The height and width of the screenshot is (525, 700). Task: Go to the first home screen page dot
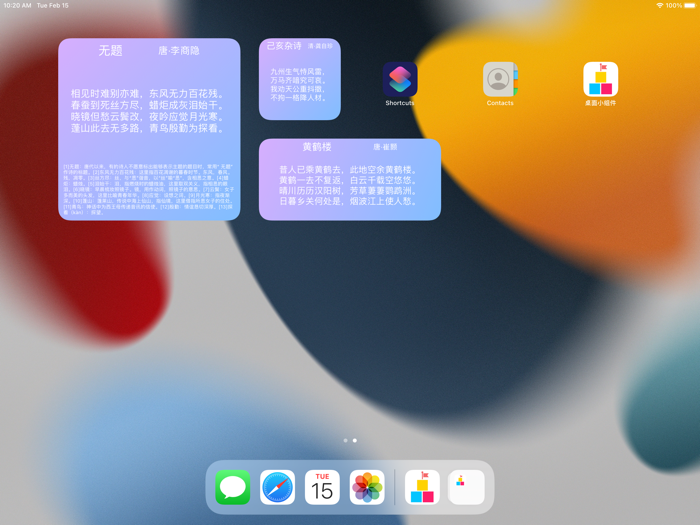345,441
